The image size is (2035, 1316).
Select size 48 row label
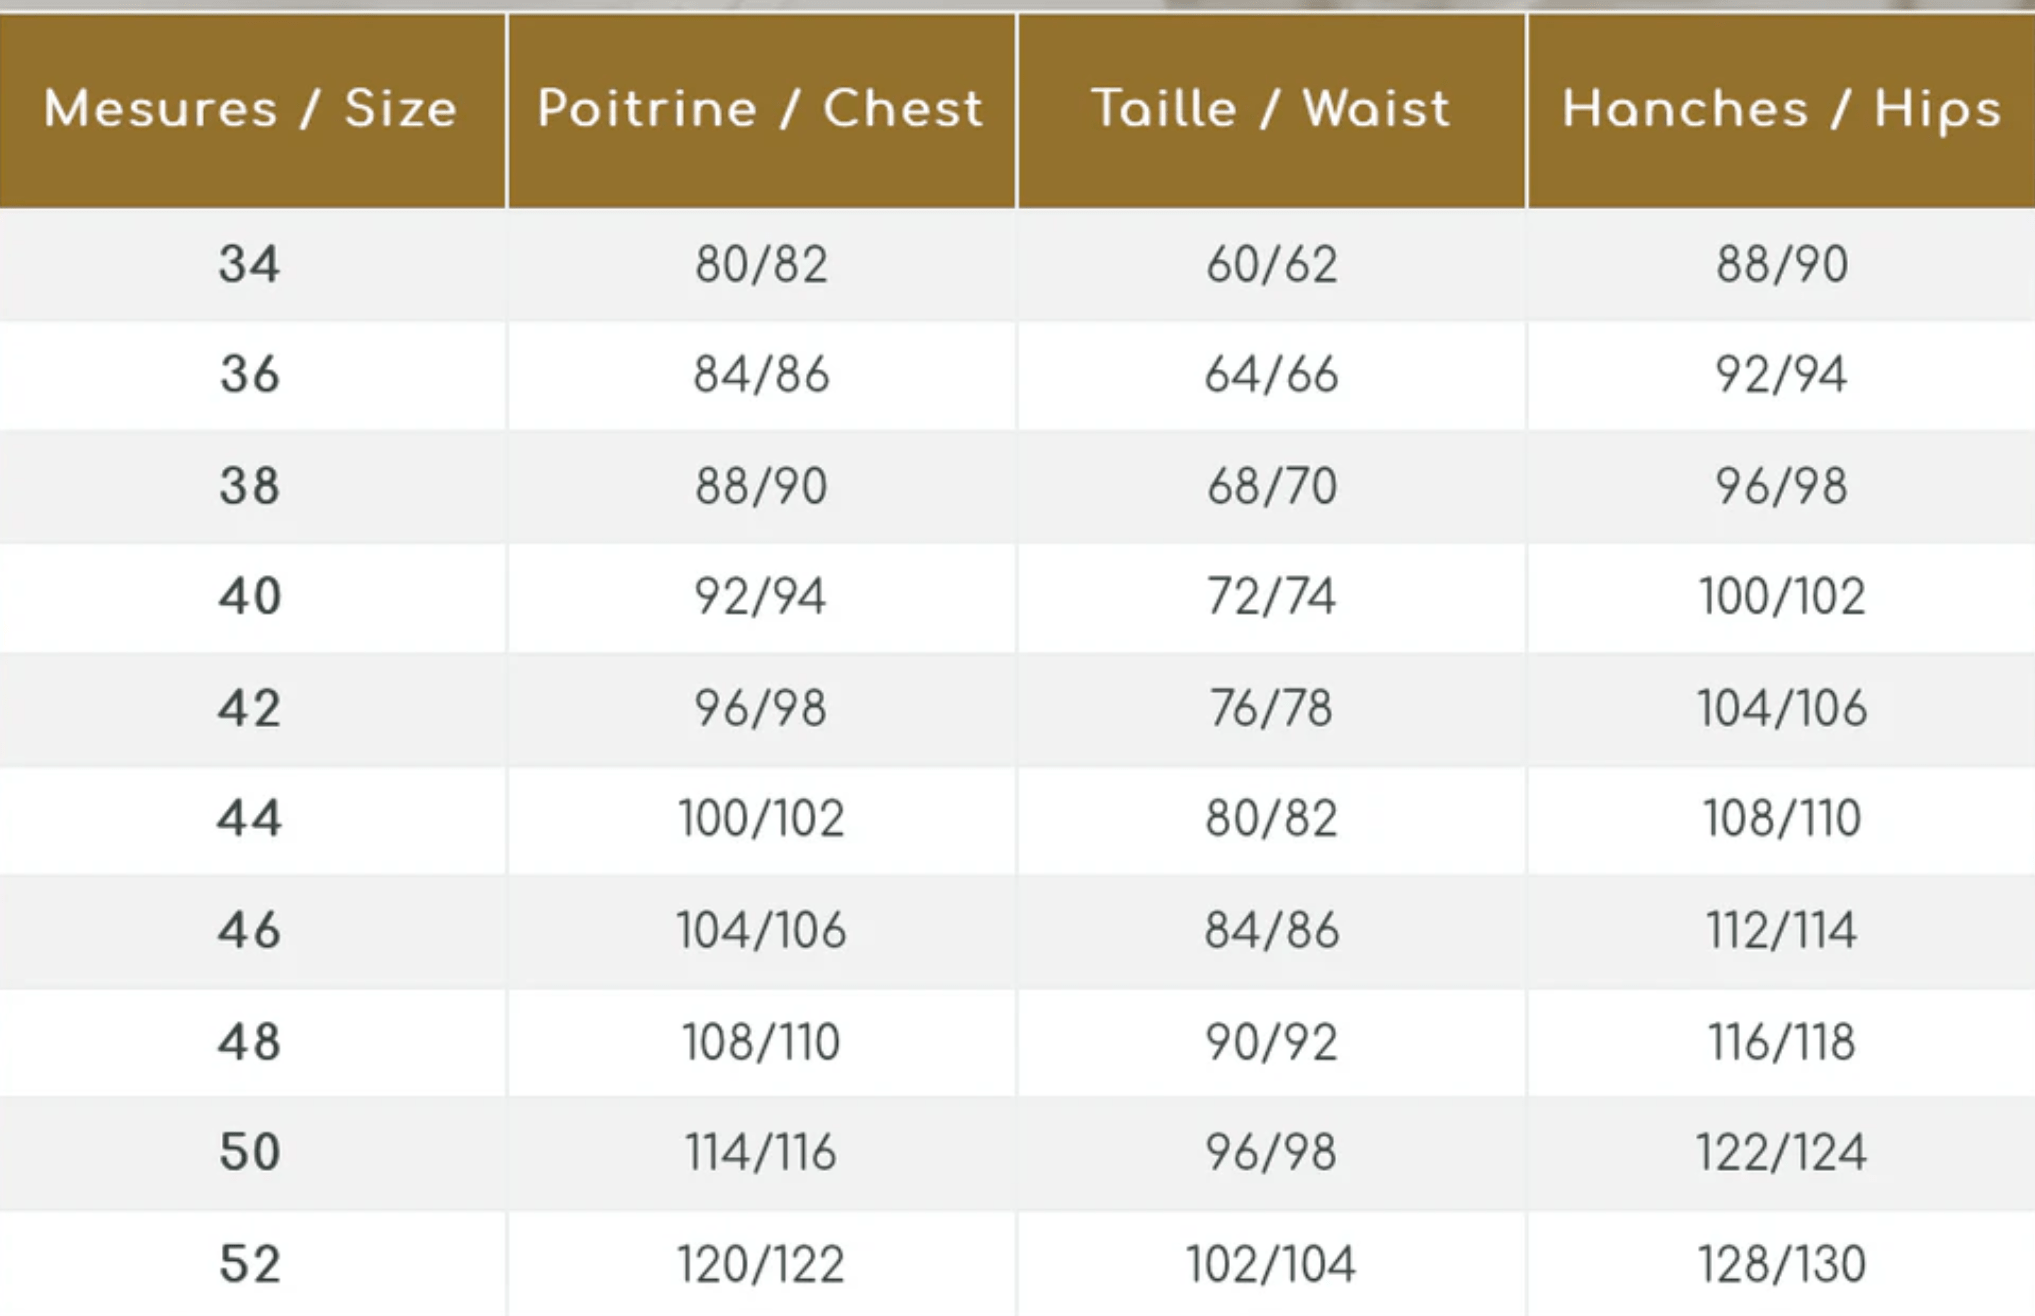pyautogui.click(x=250, y=1043)
